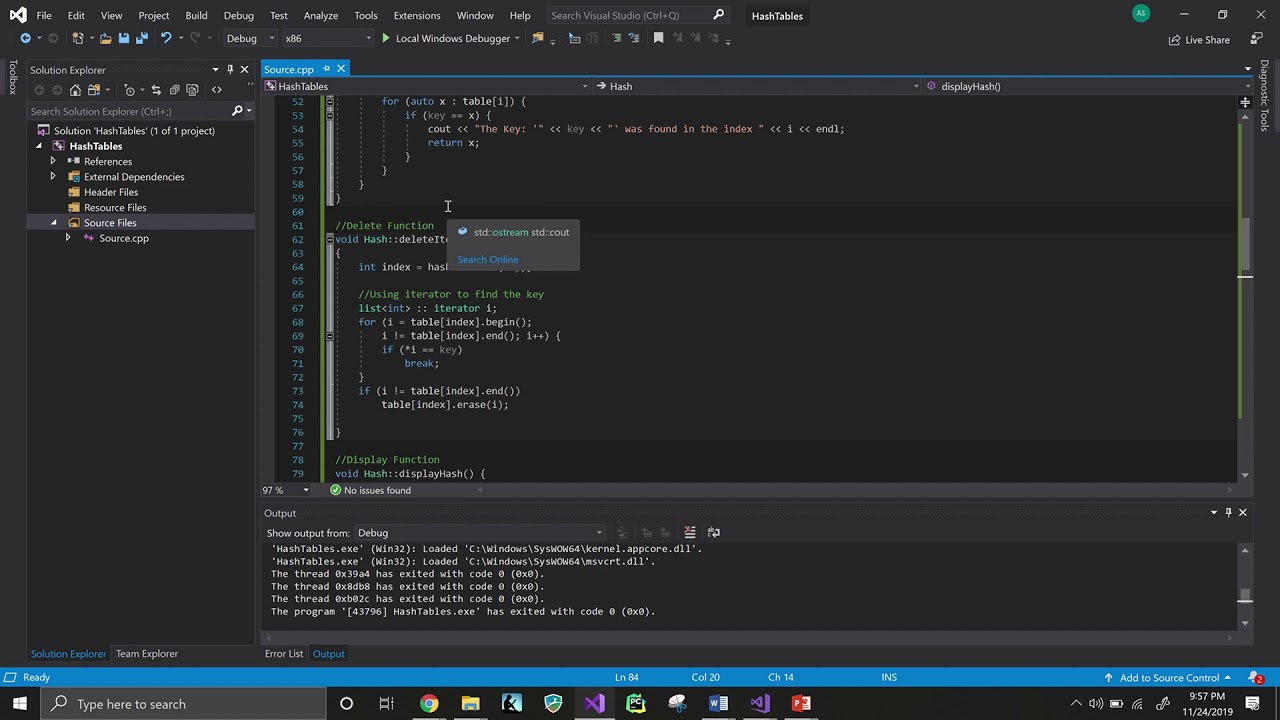Viewport: 1280px width, 720px height.
Task: Click the Pending Changes Filter clock icon
Action: tap(130, 90)
